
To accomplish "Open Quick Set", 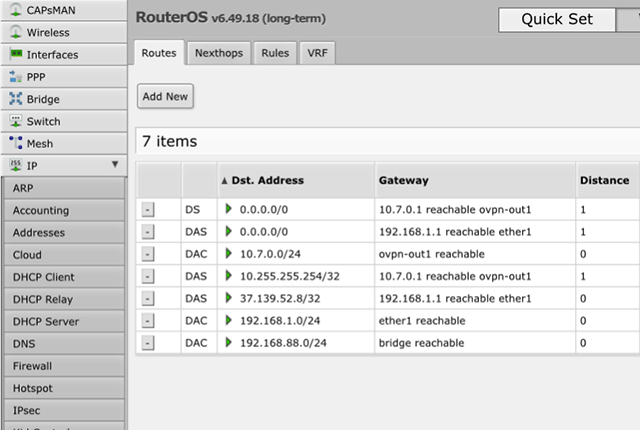I will [x=557, y=19].
